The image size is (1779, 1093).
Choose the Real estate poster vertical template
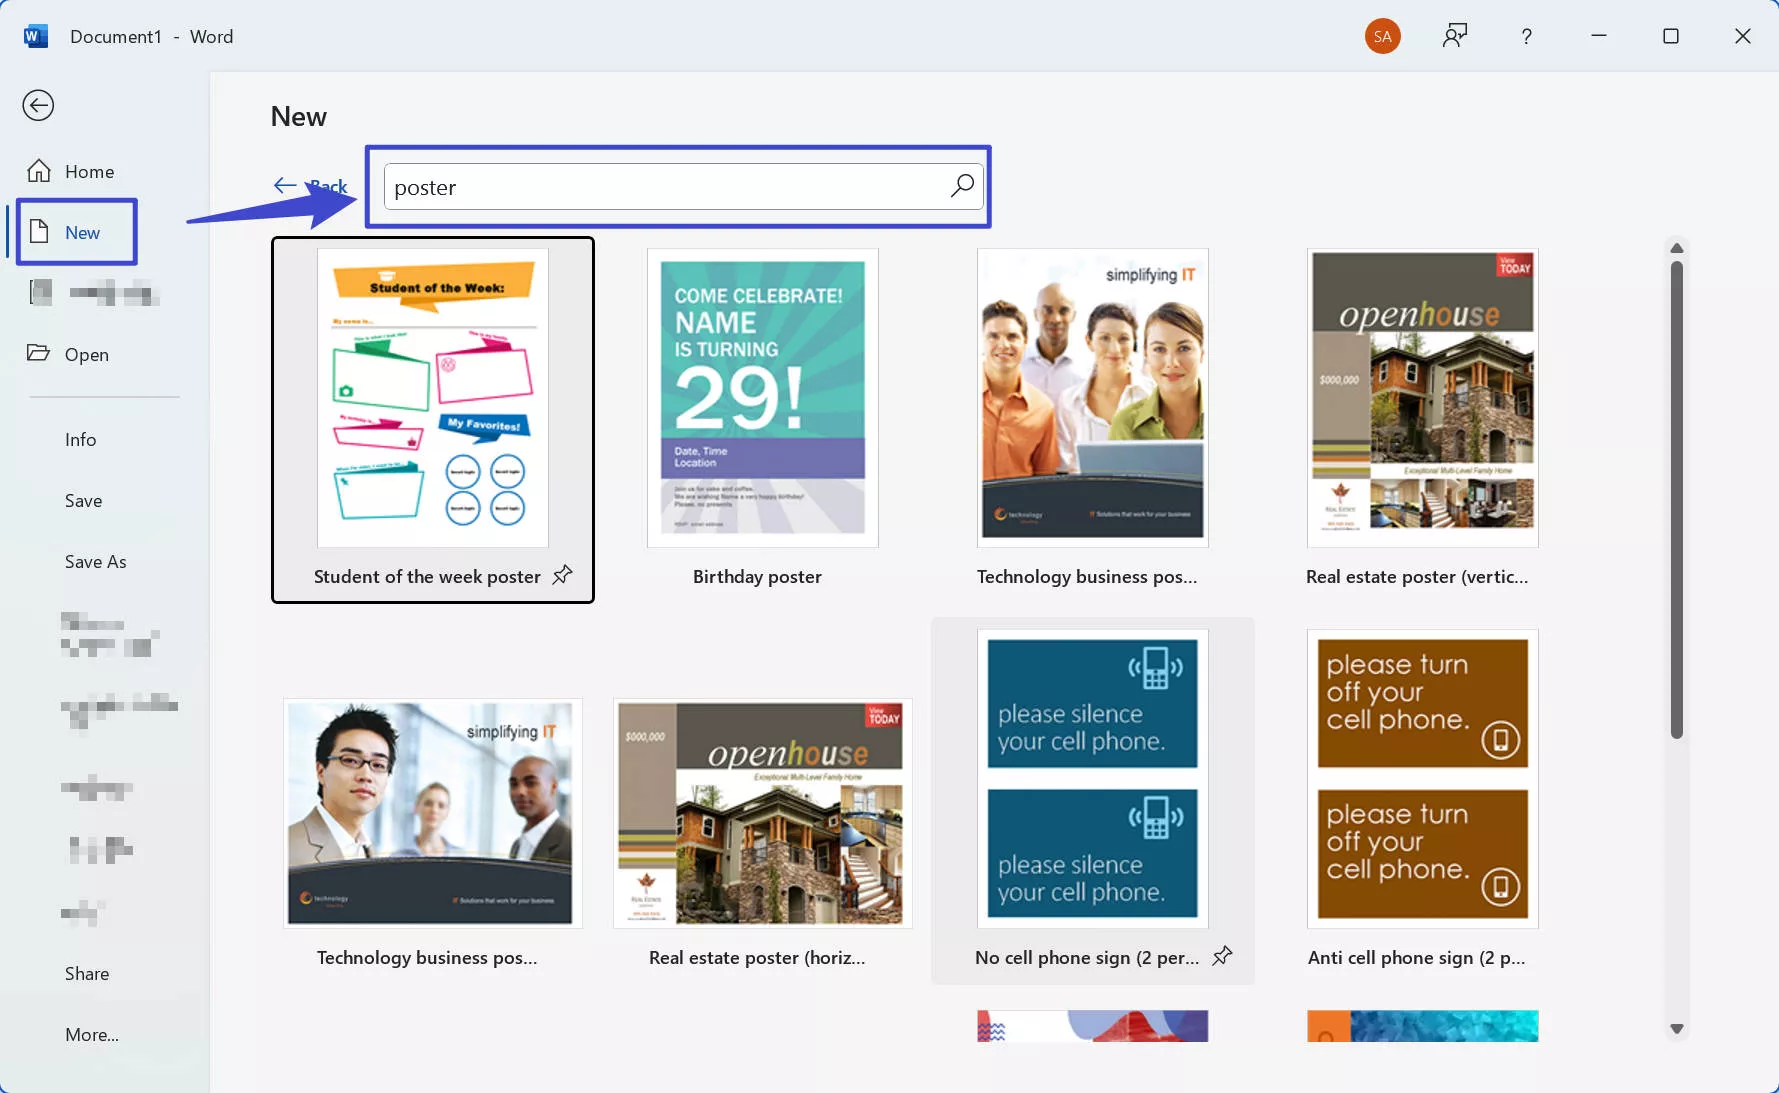coord(1422,399)
